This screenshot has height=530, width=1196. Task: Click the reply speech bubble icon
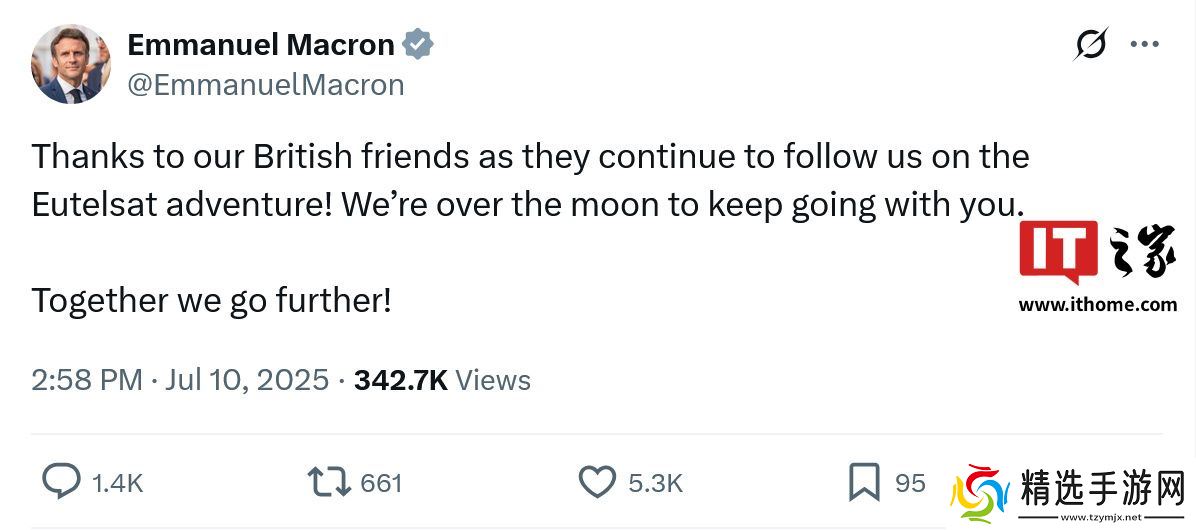click(x=61, y=482)
